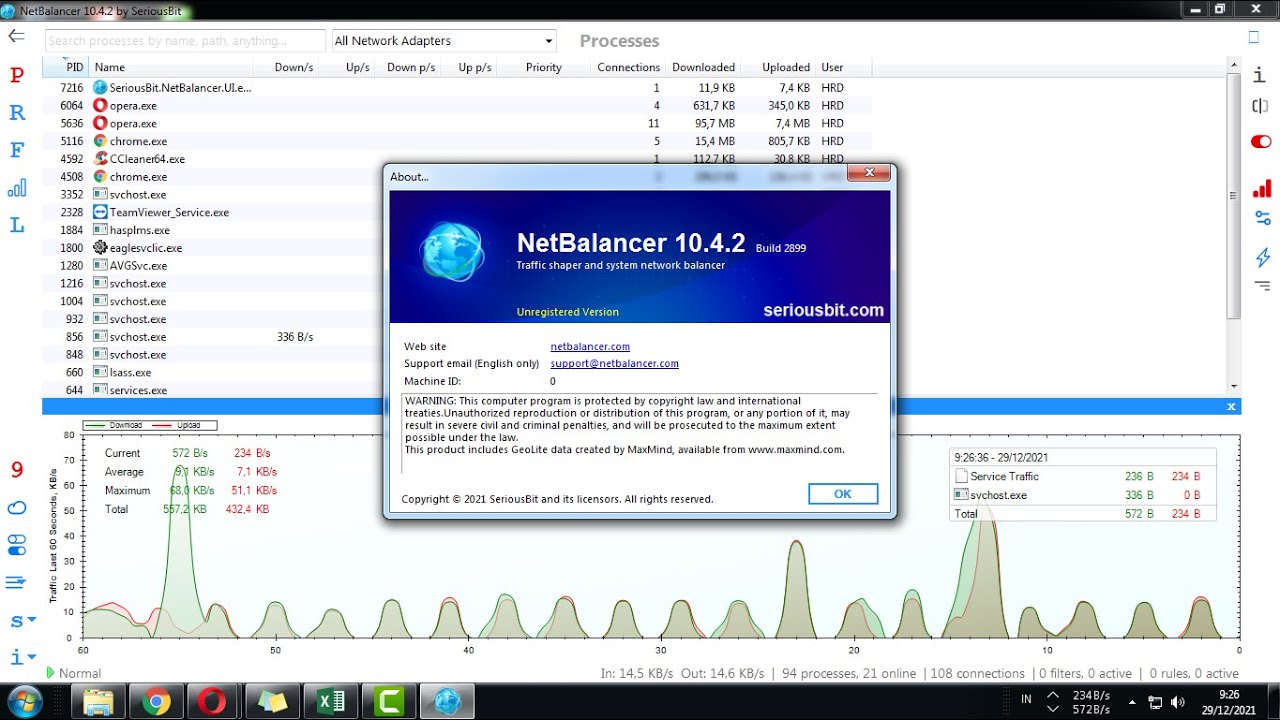Select the SeriousBit.NetBalancer.UI.exe process row
Viewport: 1280px width, 720px height.
point(457,87)
